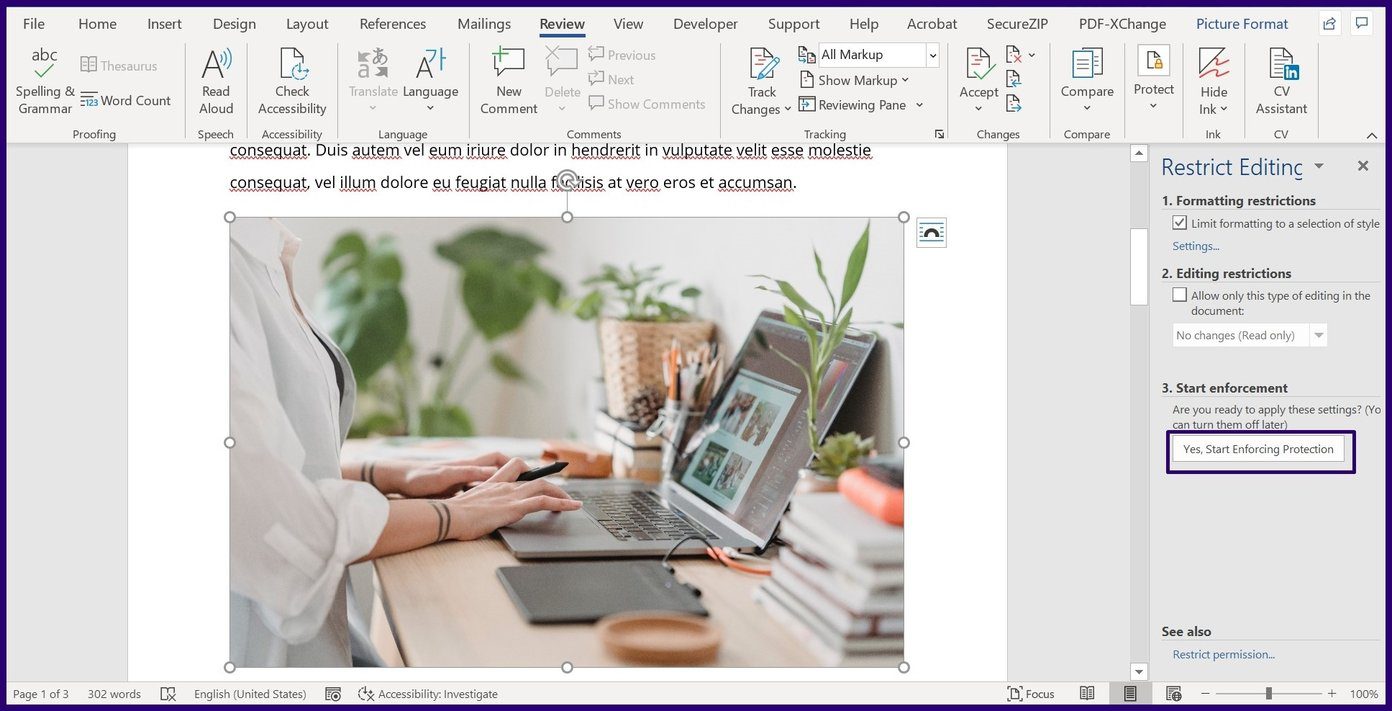This screenshot has width=1392, height=711.
Task: Enable Allow only this type of editing
Action: coord(1180,294)
